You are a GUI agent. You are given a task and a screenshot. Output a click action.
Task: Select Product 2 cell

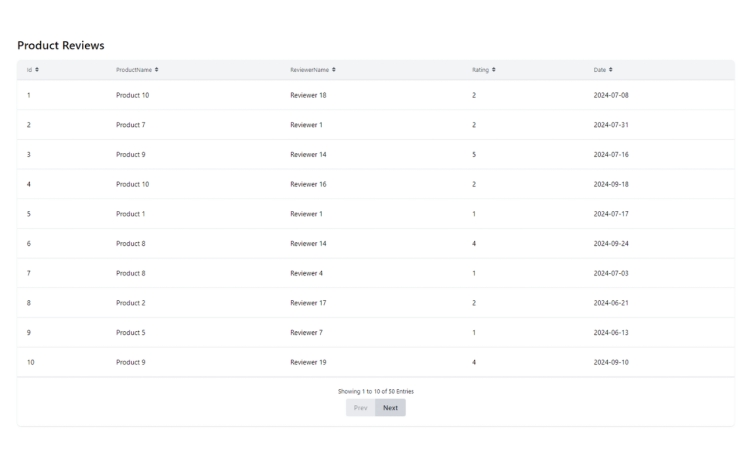(131, 303)
